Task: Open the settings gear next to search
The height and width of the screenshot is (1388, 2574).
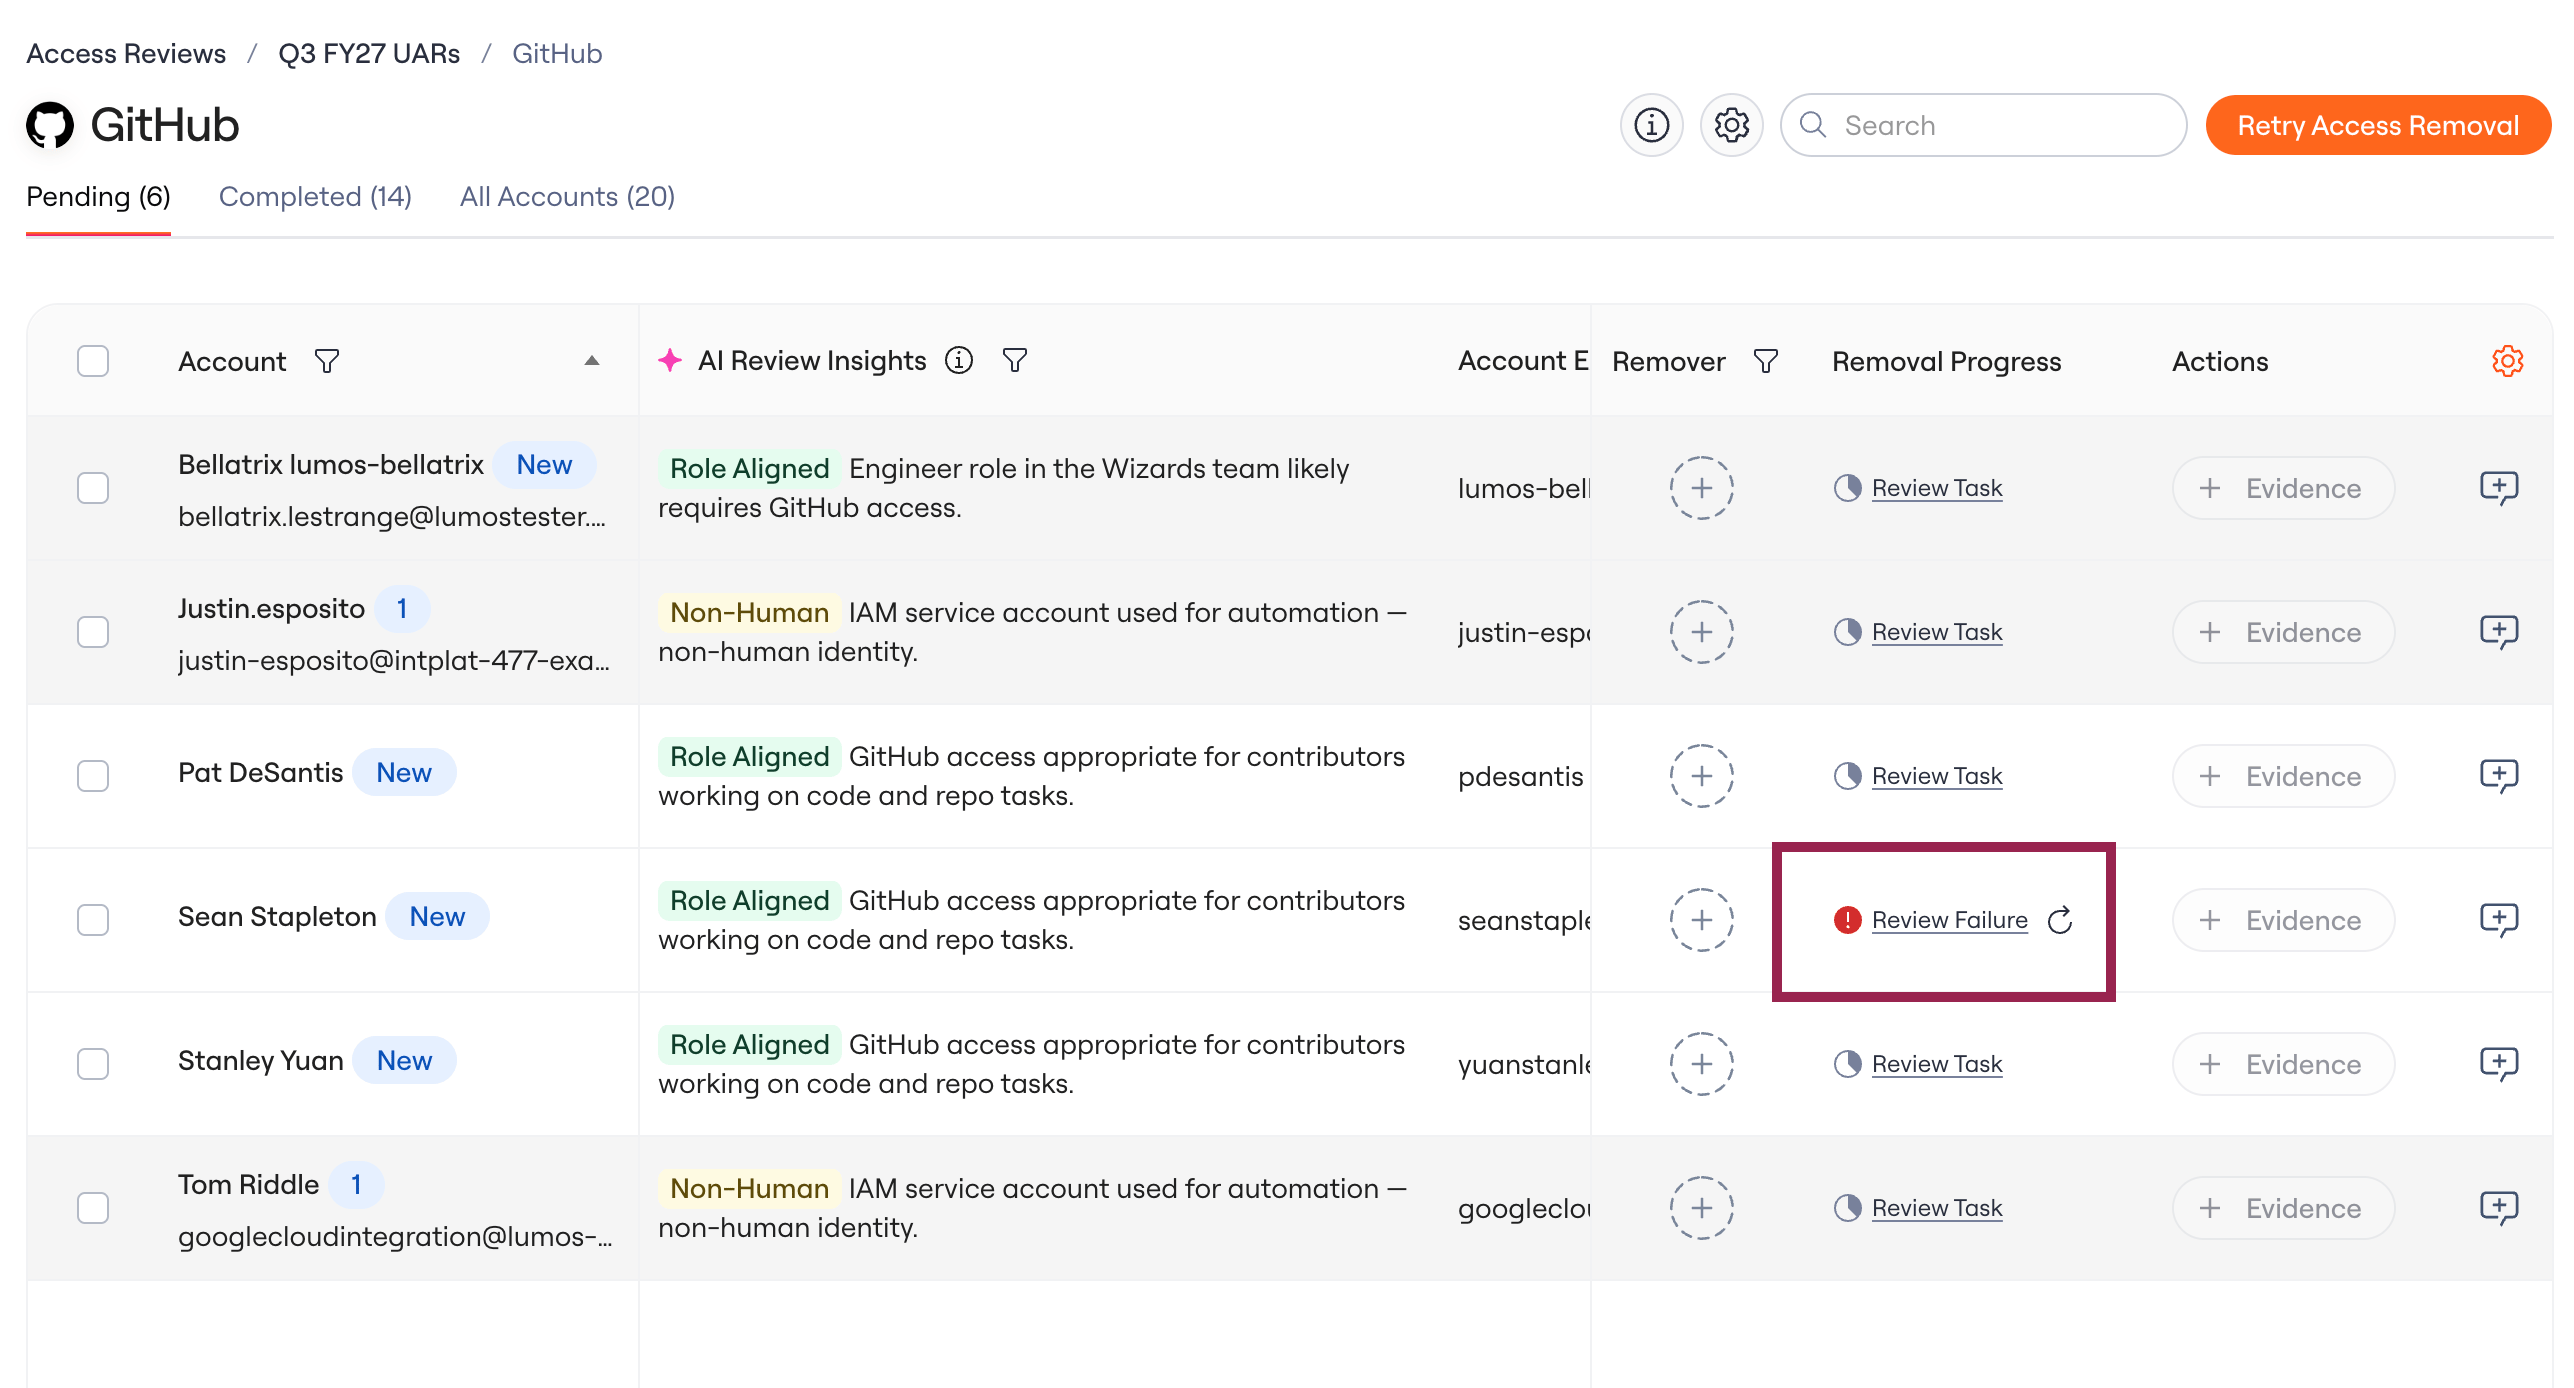Action: click(1731, 125)
